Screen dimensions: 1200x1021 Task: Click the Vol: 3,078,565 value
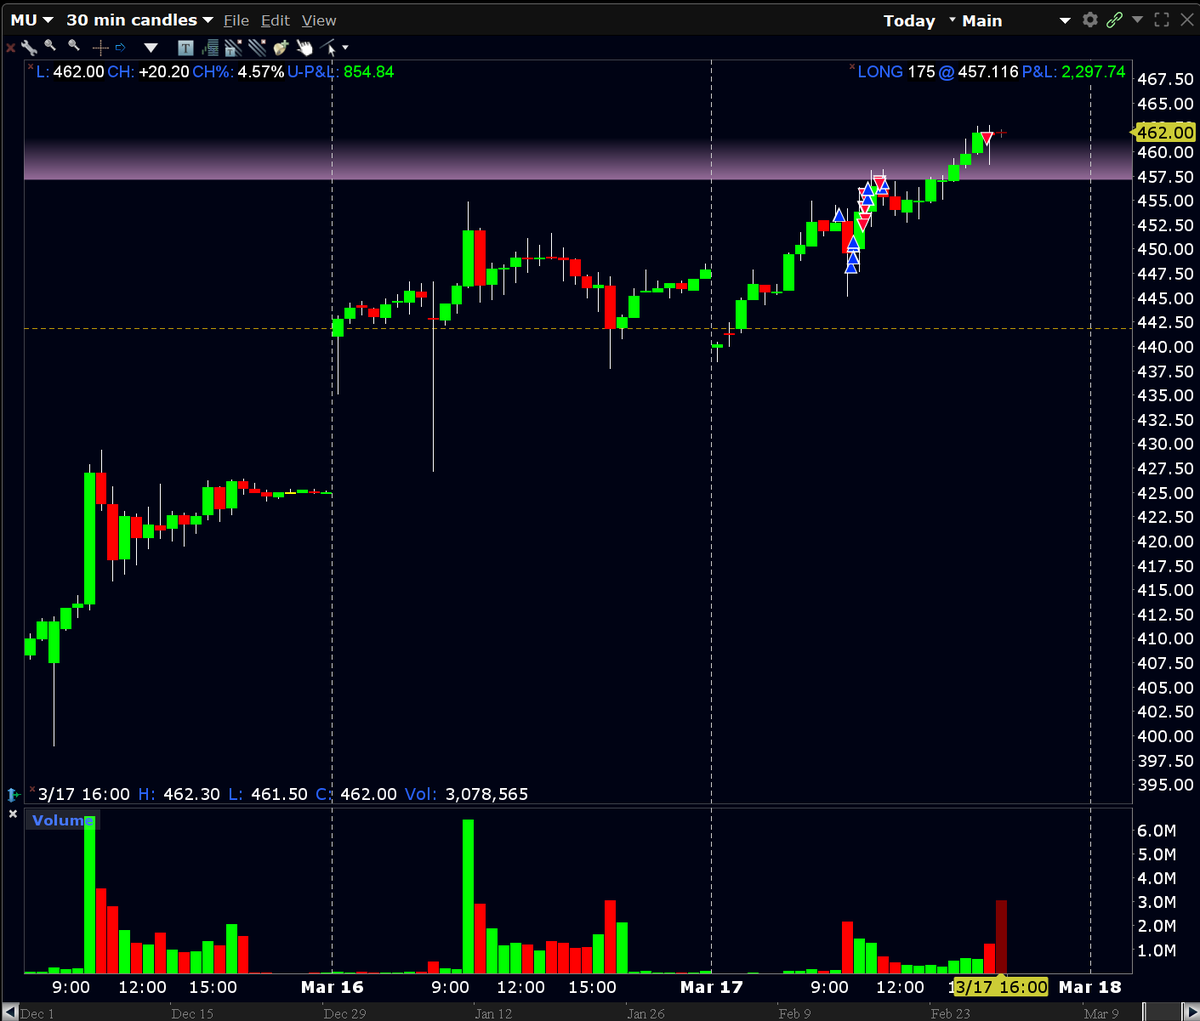click(487, 794)
